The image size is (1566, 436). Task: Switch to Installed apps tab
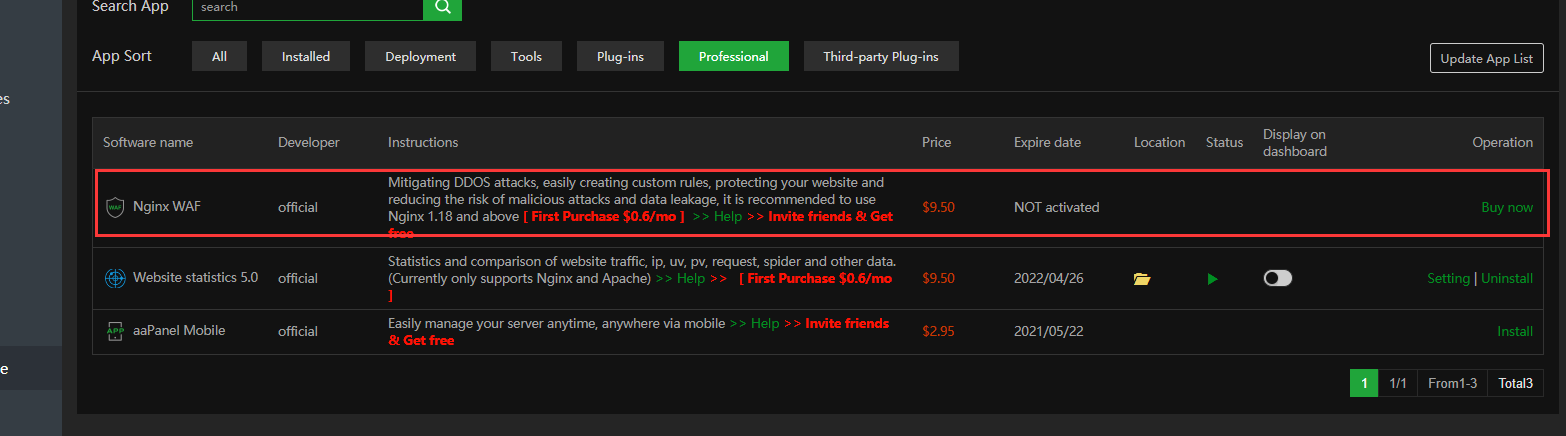coord(306,57)
